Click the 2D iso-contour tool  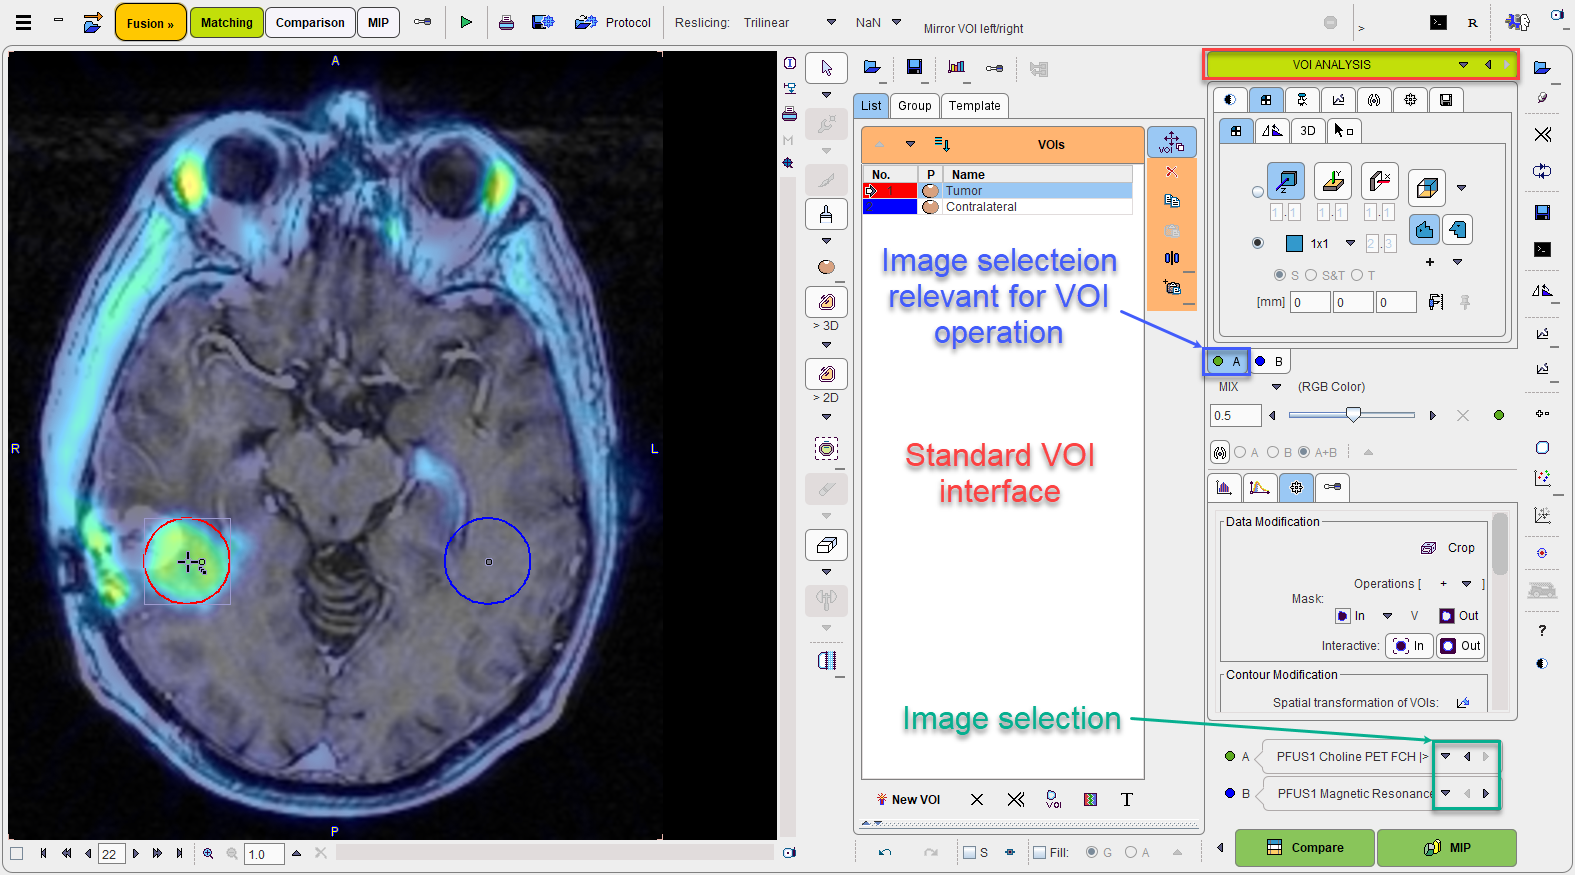(x=826, y=374)
